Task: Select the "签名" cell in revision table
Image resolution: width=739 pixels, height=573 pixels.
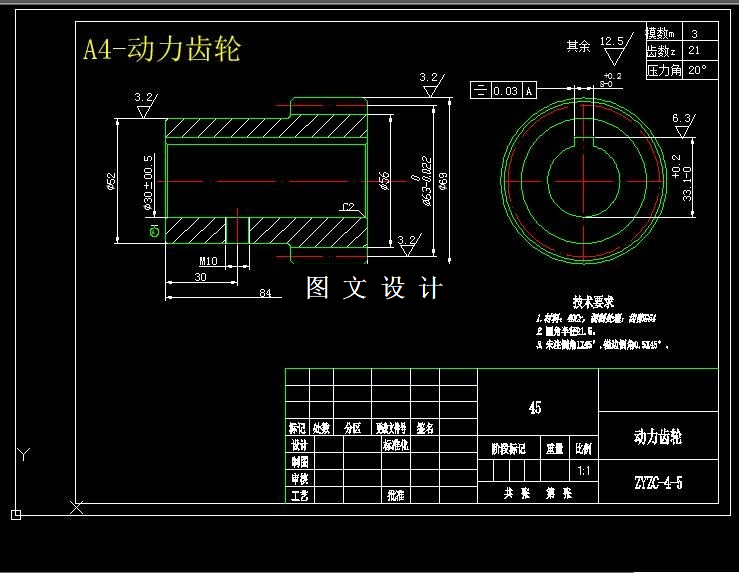Action: [x=425, y=428]
